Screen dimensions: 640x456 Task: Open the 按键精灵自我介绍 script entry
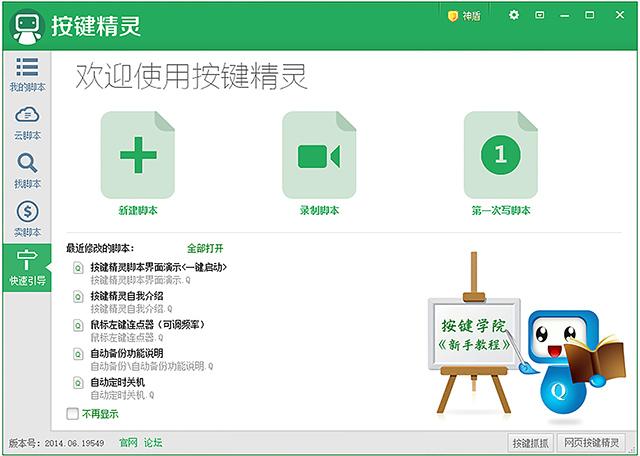coord(127,296)
